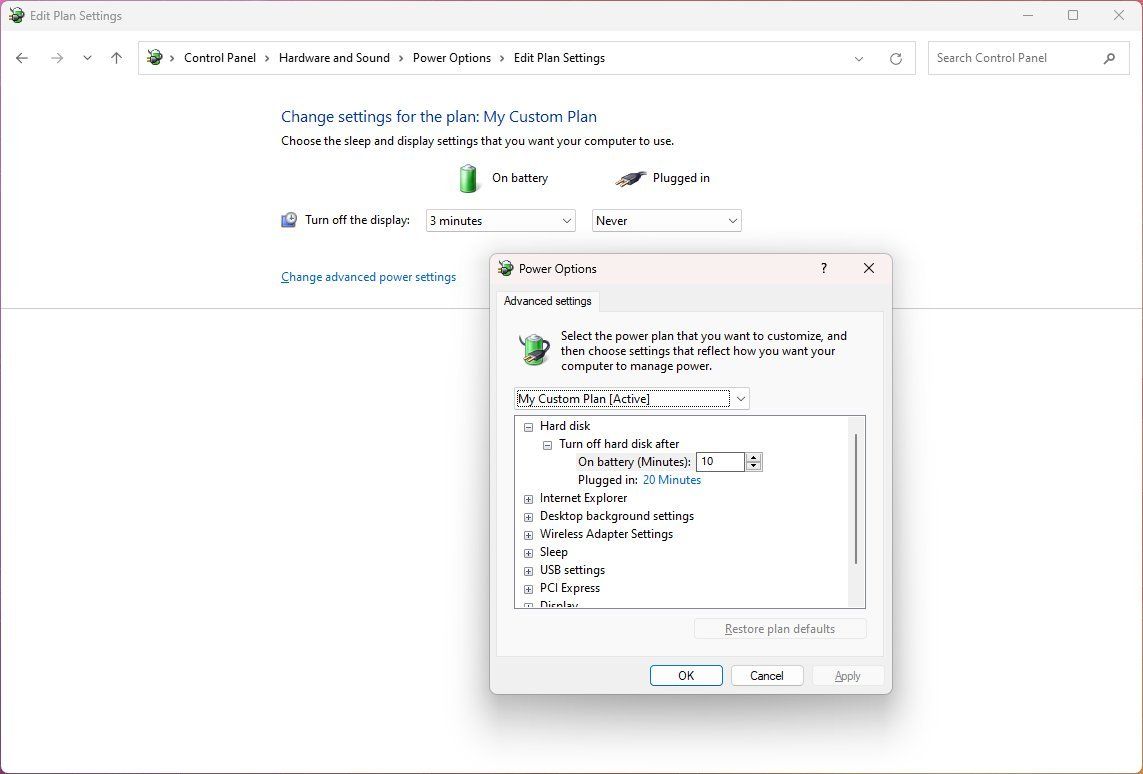Click the forward navigation arrow
The height and width of the screenshot is (774, 1143).
[x=57, y=58]
